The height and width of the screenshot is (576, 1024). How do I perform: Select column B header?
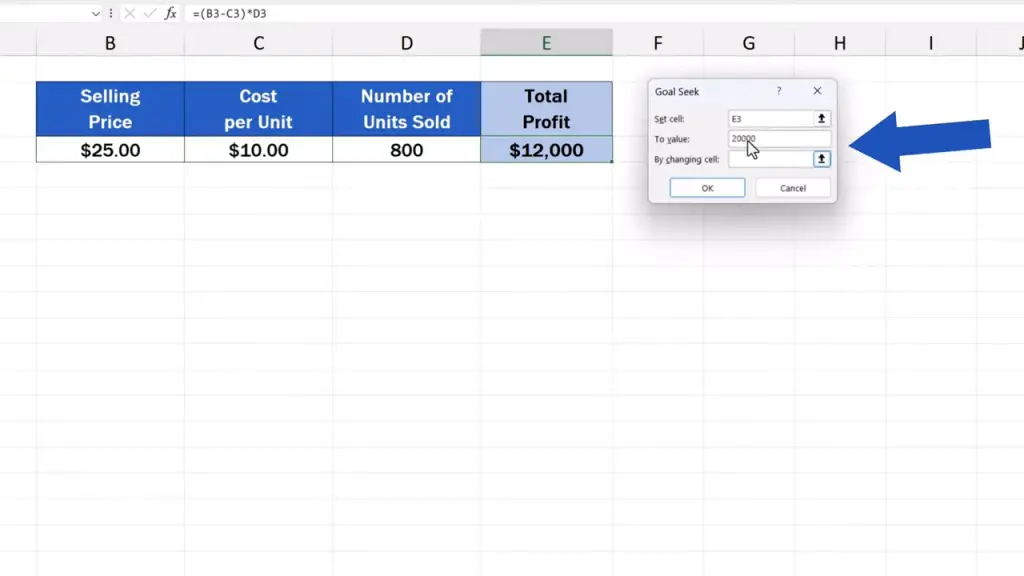(110, 43)
